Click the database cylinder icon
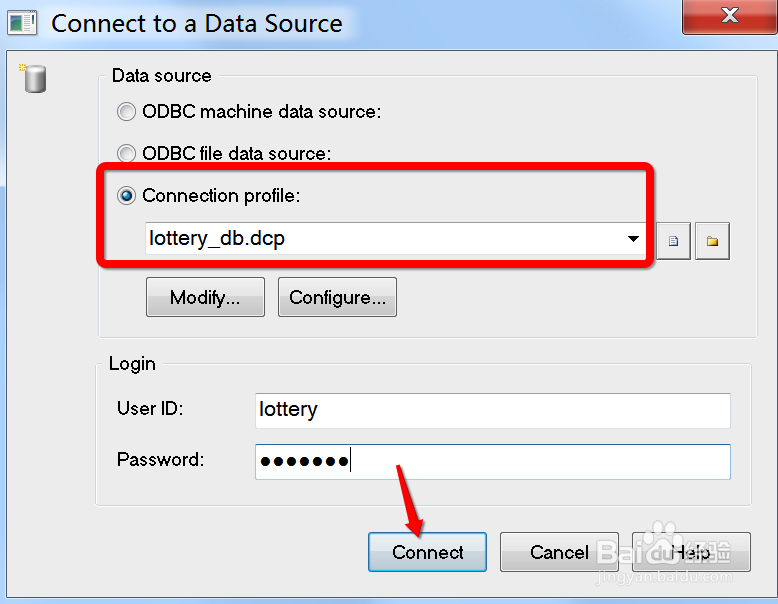The image size is (778, 604). (33, 78)
